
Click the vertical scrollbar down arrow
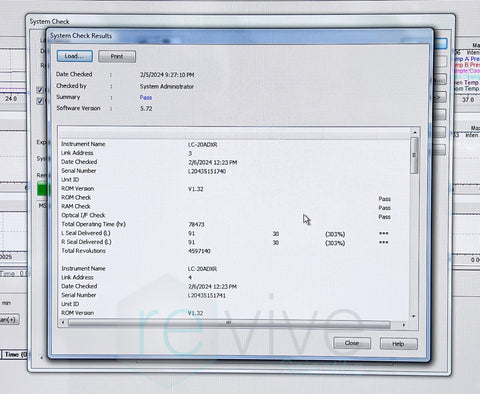(414, 316)
